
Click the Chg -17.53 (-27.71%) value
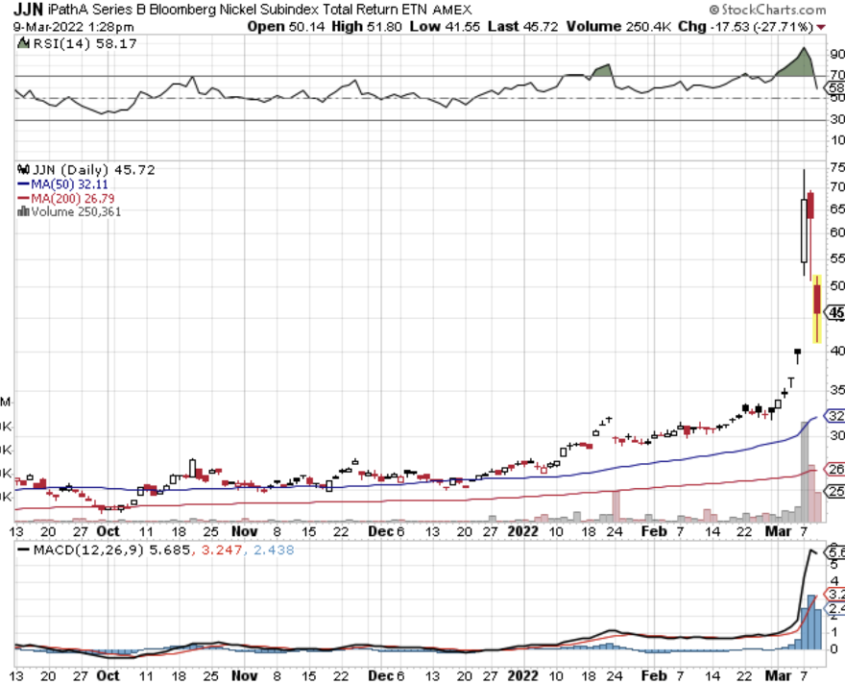click(745, 26)
